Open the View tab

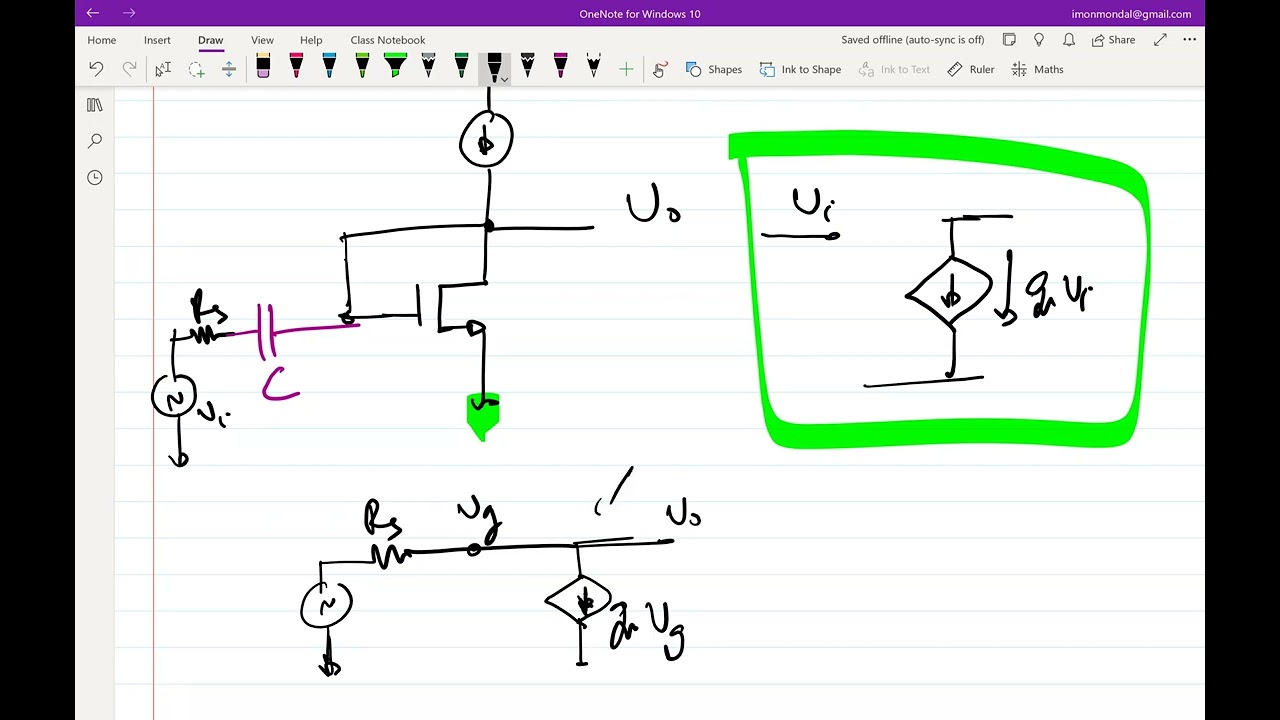(x=262, y=40)
